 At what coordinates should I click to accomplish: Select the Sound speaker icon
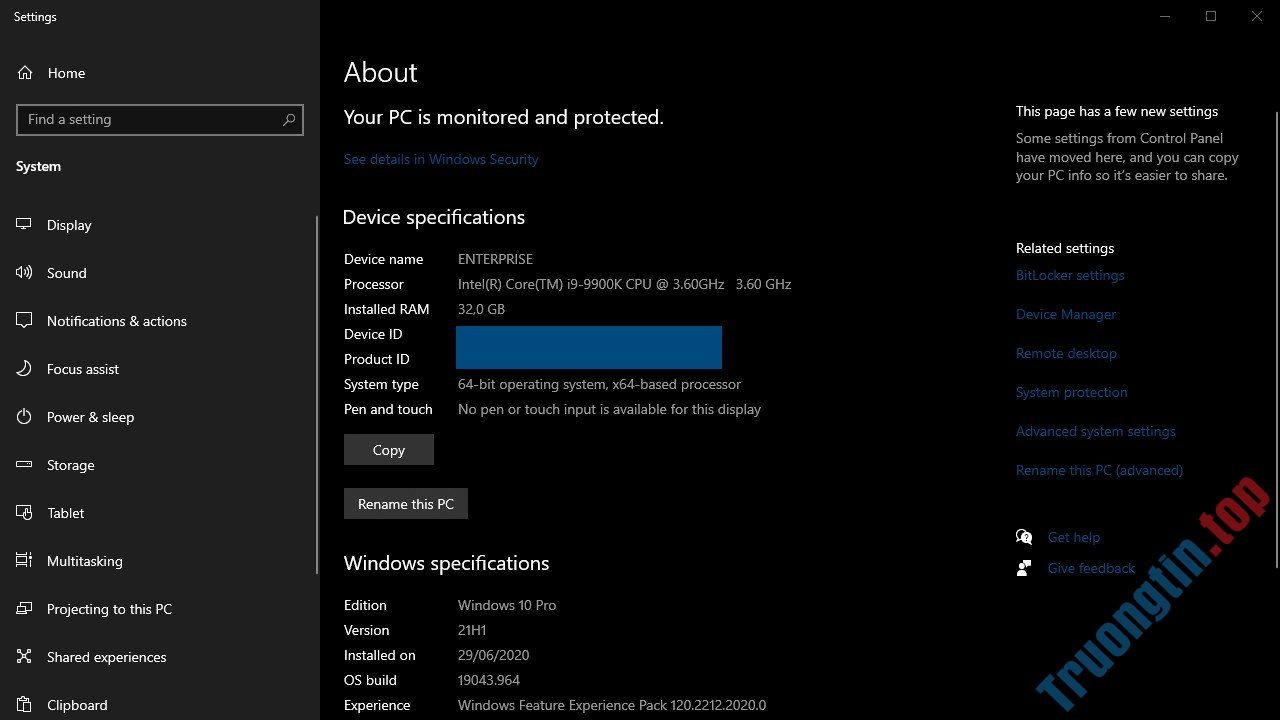coord(24,273)
